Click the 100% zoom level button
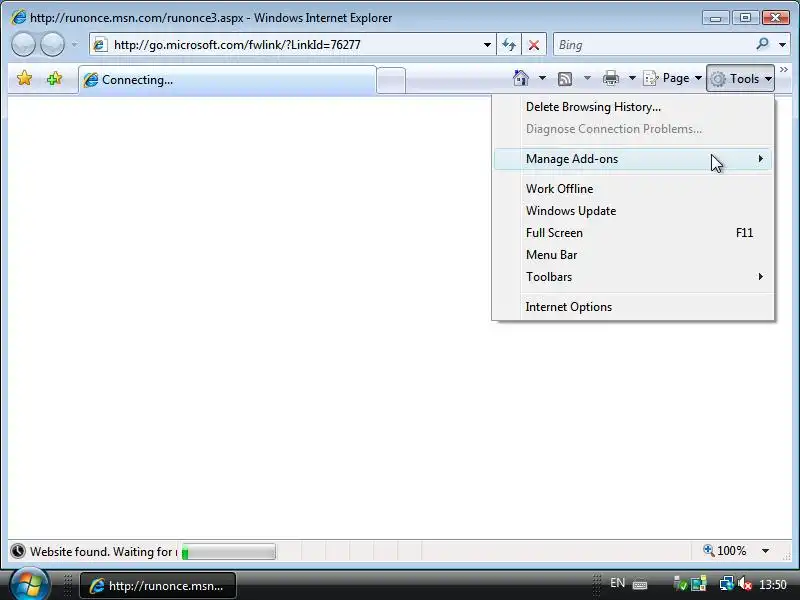Viewport: 800px width, 600px height. click(724, 551)
